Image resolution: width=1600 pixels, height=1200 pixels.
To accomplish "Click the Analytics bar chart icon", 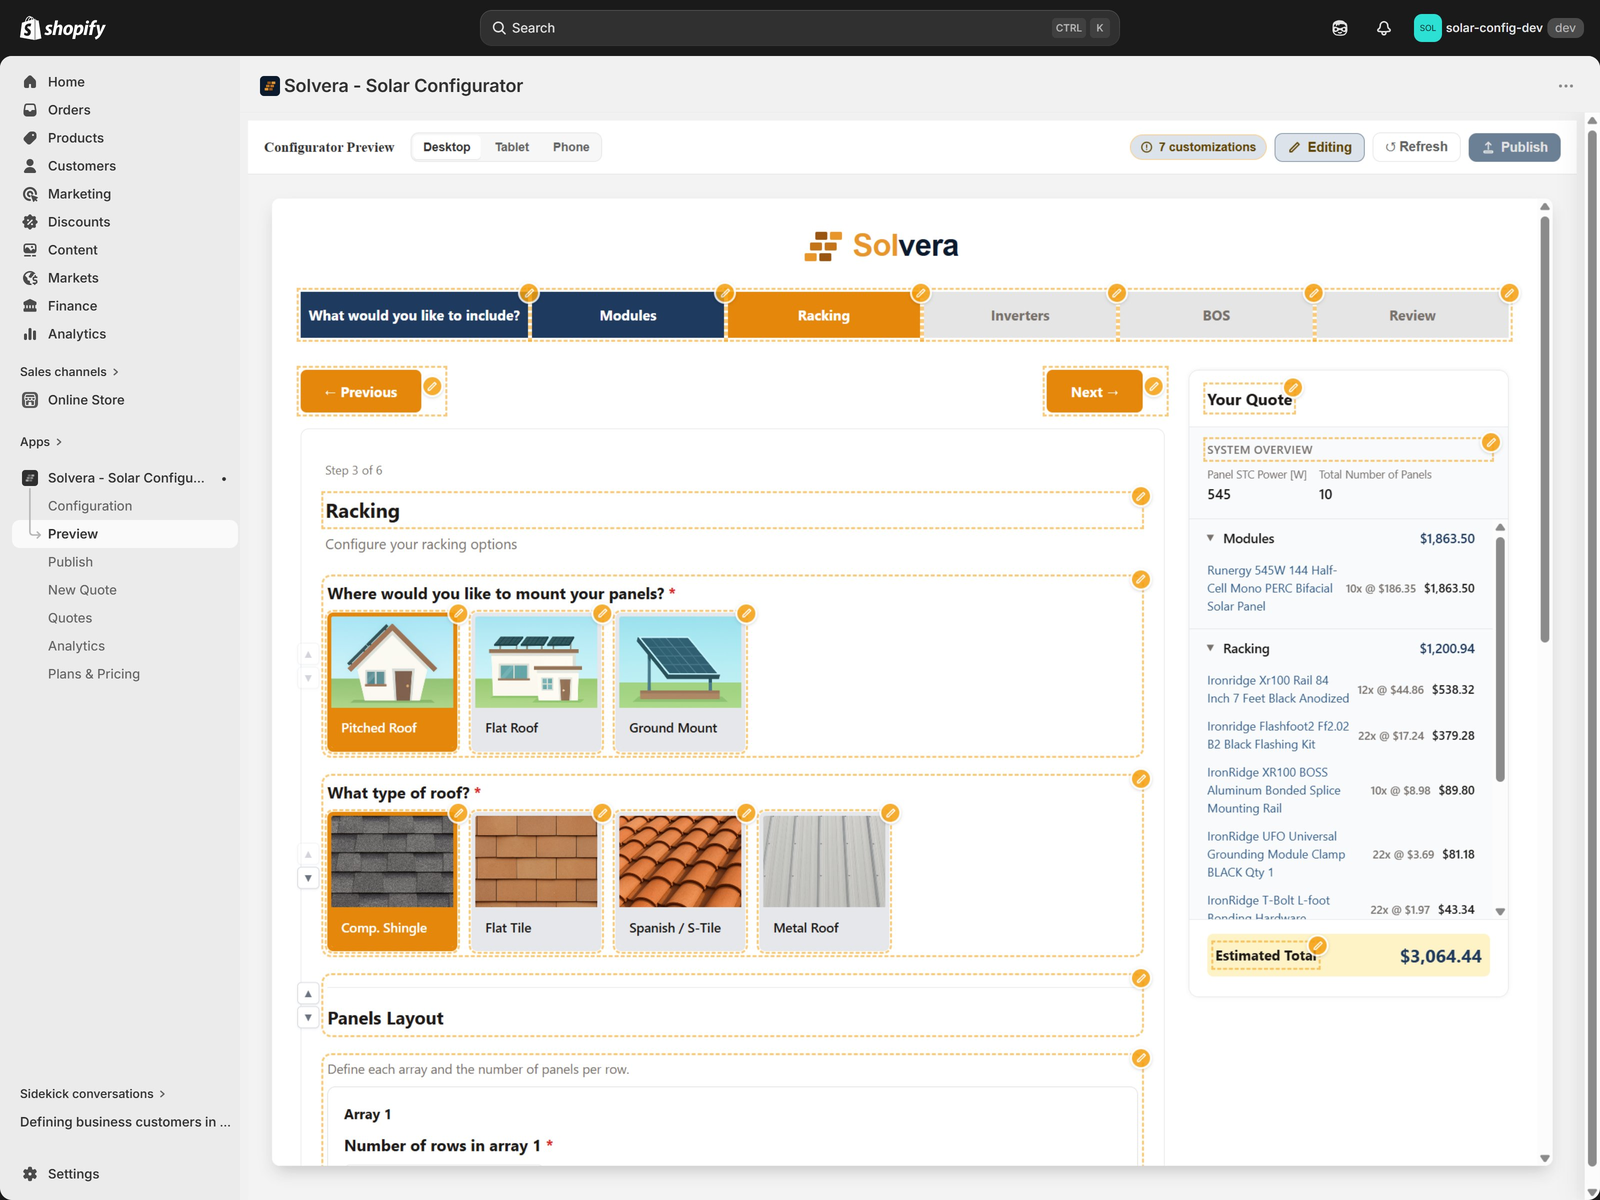I will click(30, 334).
